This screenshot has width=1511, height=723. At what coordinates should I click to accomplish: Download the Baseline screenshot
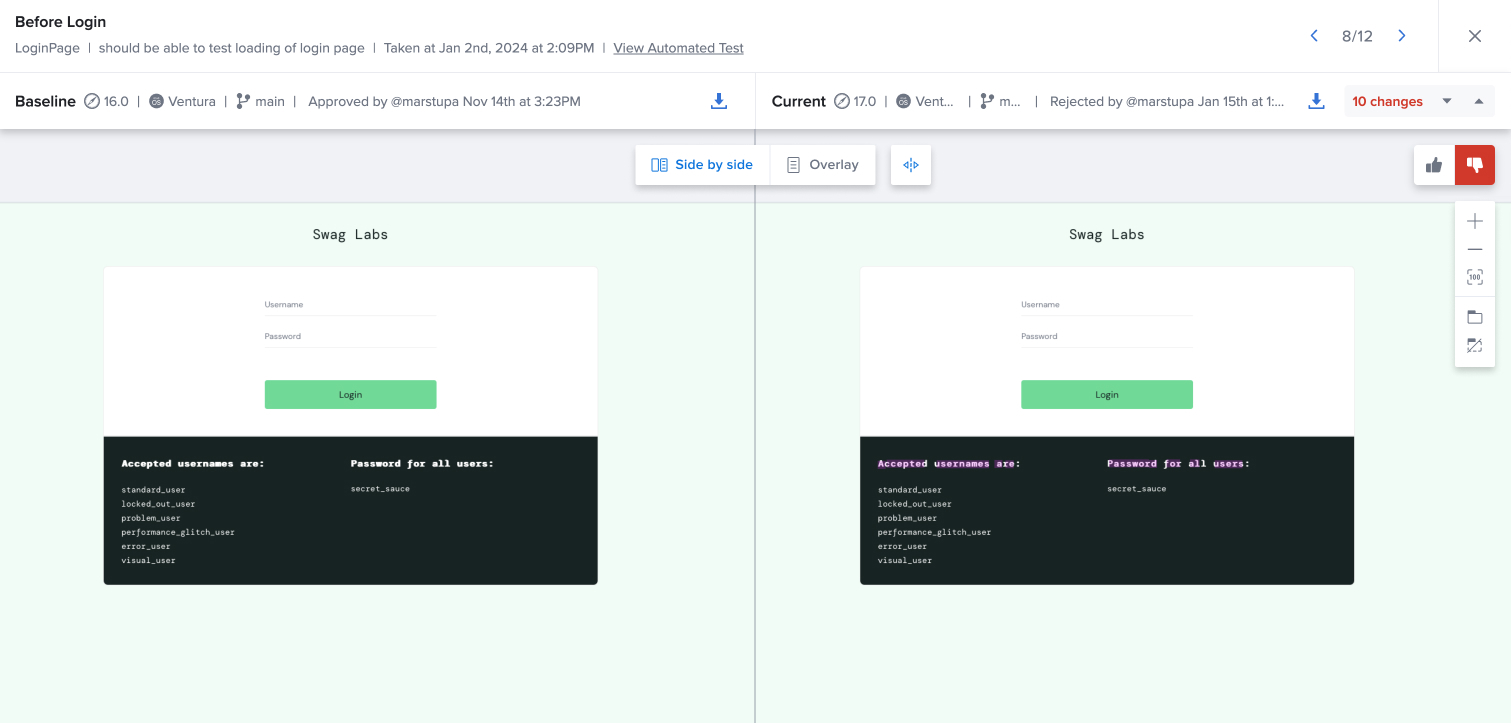[719, 100]
